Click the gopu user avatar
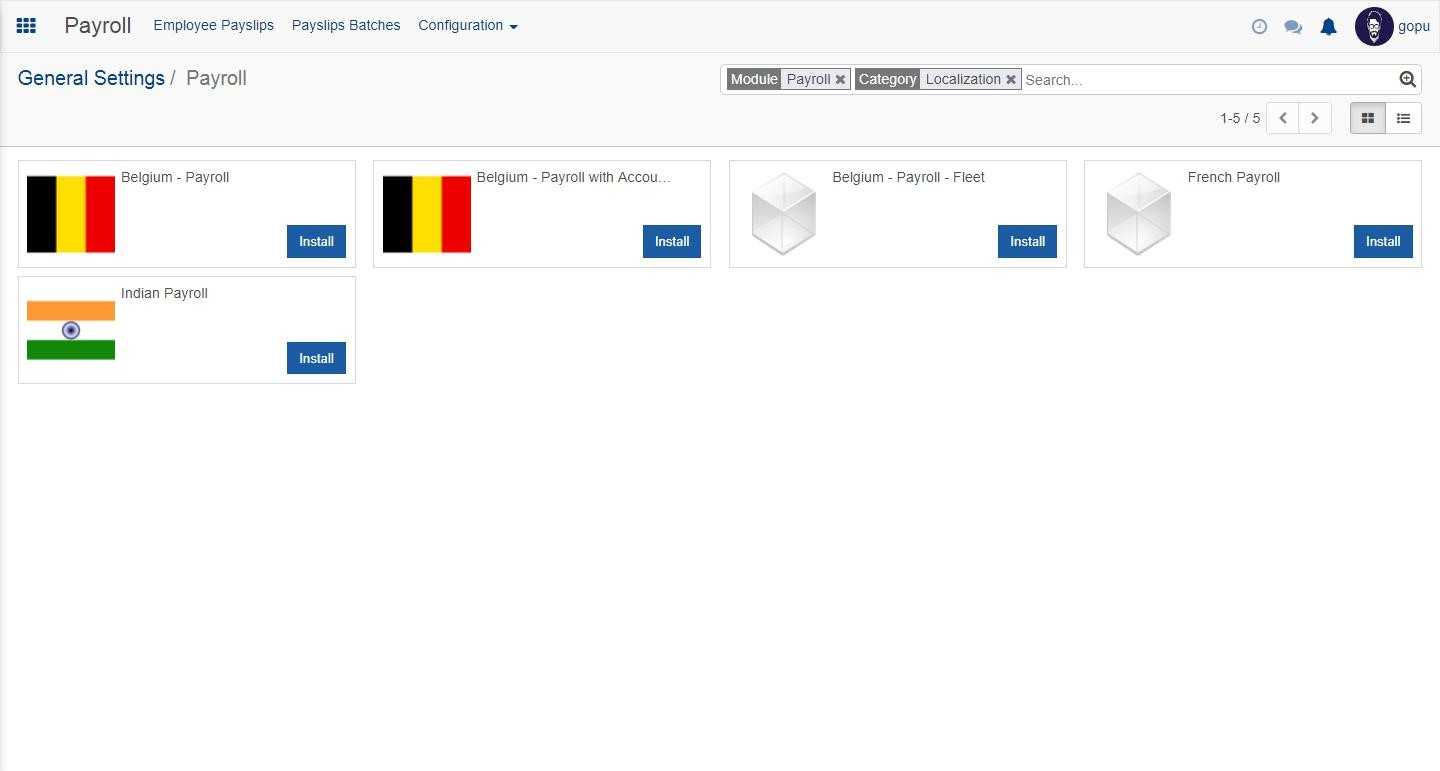Screen dimensions: 1440x771 tap(1373, 27)
